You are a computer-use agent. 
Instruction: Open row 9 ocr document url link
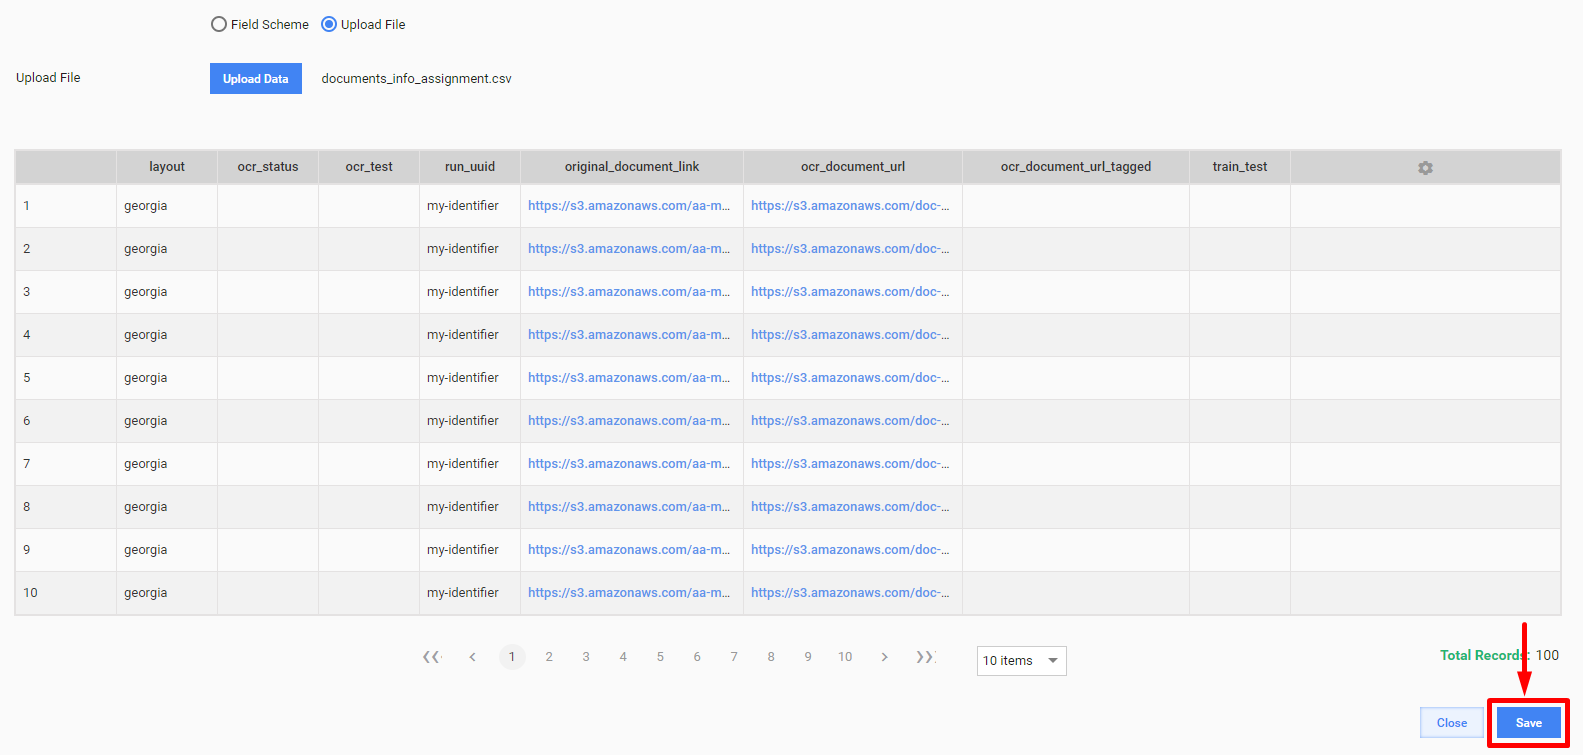[x=850, y=550]
